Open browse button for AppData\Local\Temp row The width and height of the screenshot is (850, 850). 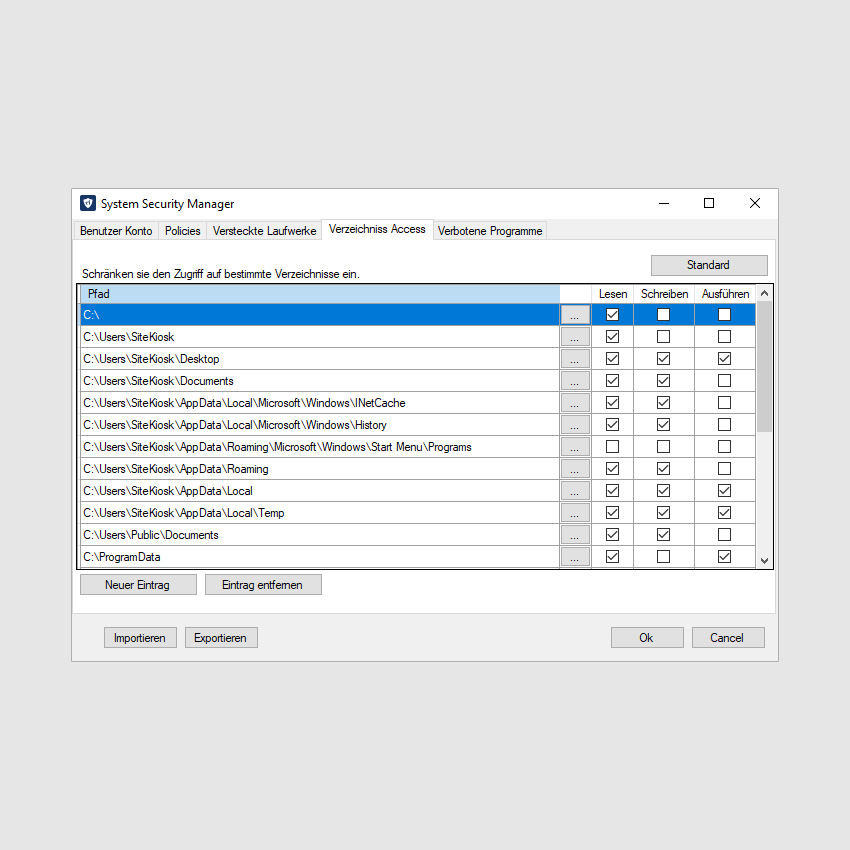(575, 513)
